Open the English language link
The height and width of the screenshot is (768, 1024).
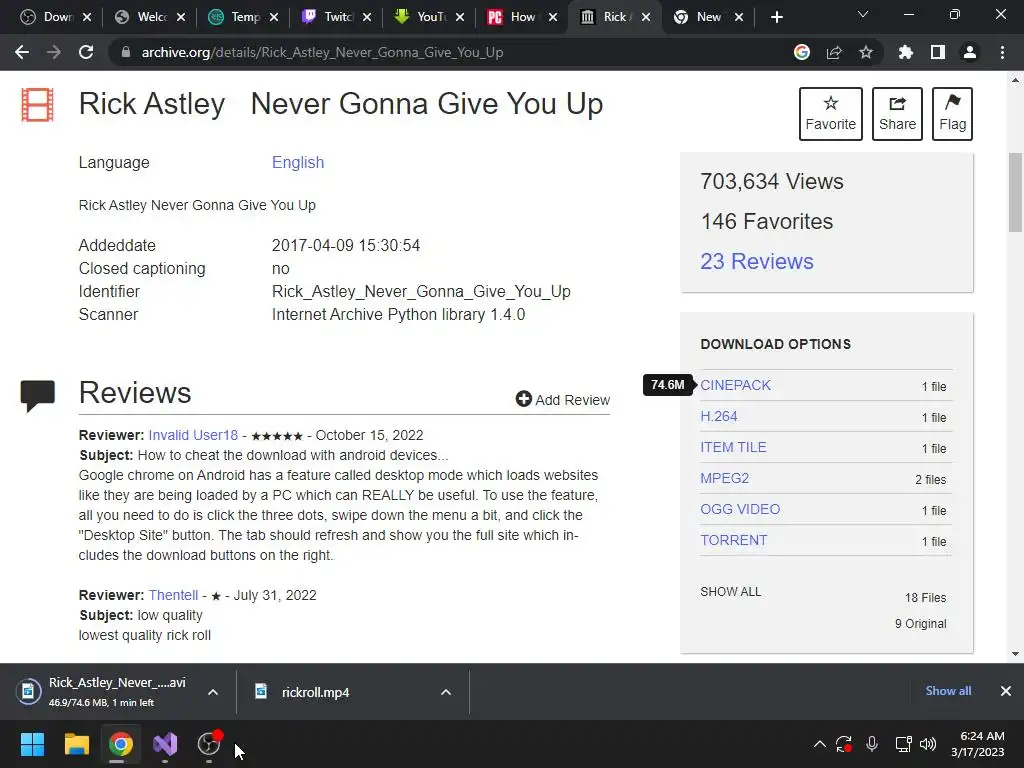pos(298,162)
